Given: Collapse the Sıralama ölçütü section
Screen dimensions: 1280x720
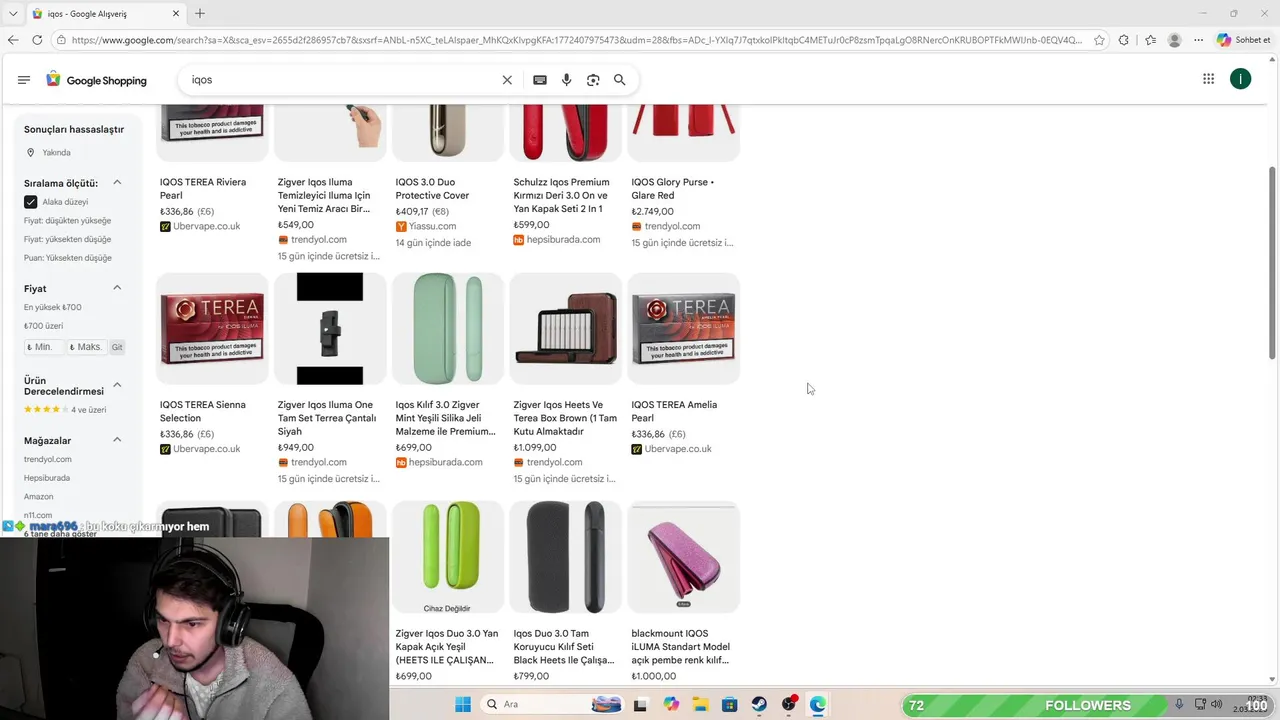Looking at the screenshot, I should click(117, 183).
